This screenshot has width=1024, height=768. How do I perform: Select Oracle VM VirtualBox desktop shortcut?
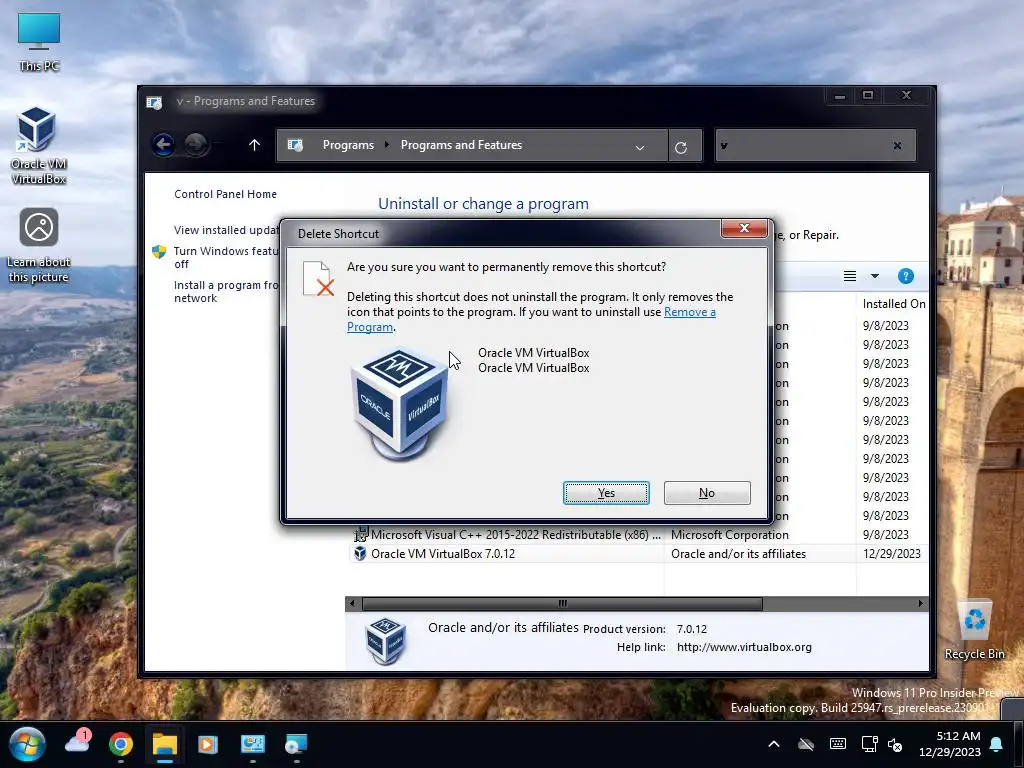tap(37, 146)
